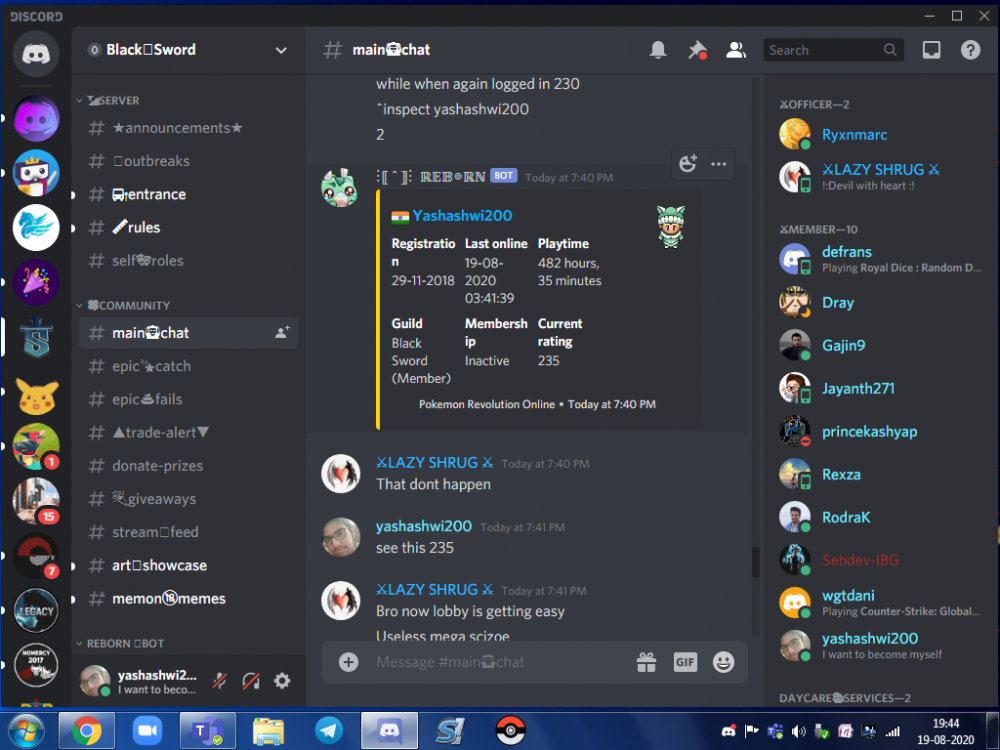
Task: Toggle member list visibility
Action: (x=736, y=50)
